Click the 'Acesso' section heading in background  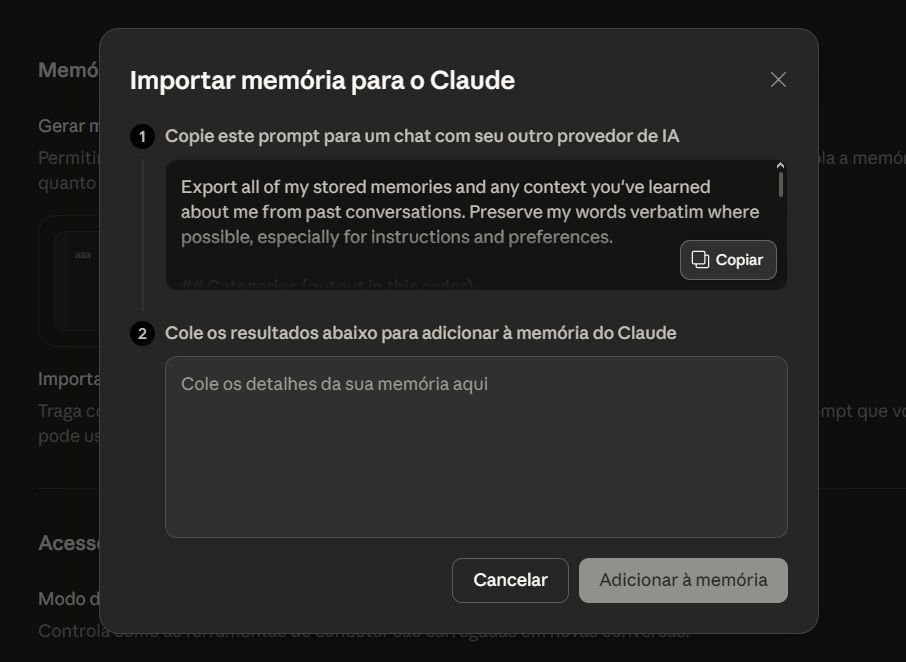point(68,543)
